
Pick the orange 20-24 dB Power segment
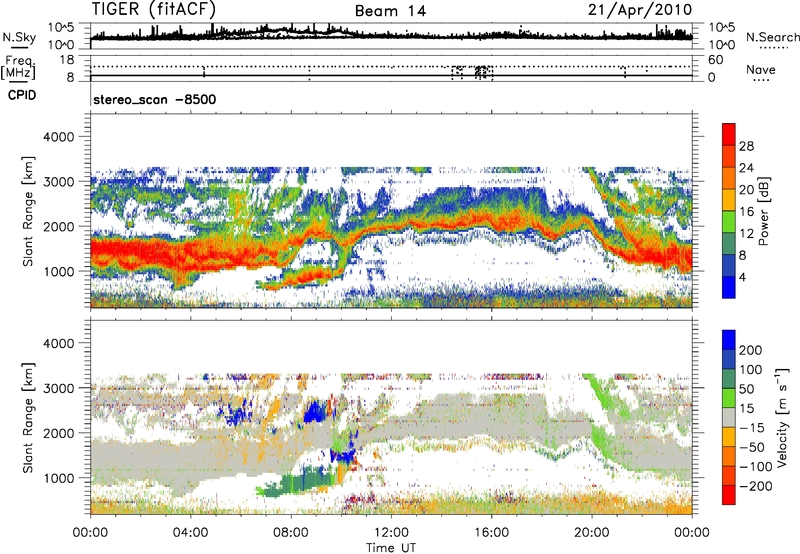tap(729, 178)
